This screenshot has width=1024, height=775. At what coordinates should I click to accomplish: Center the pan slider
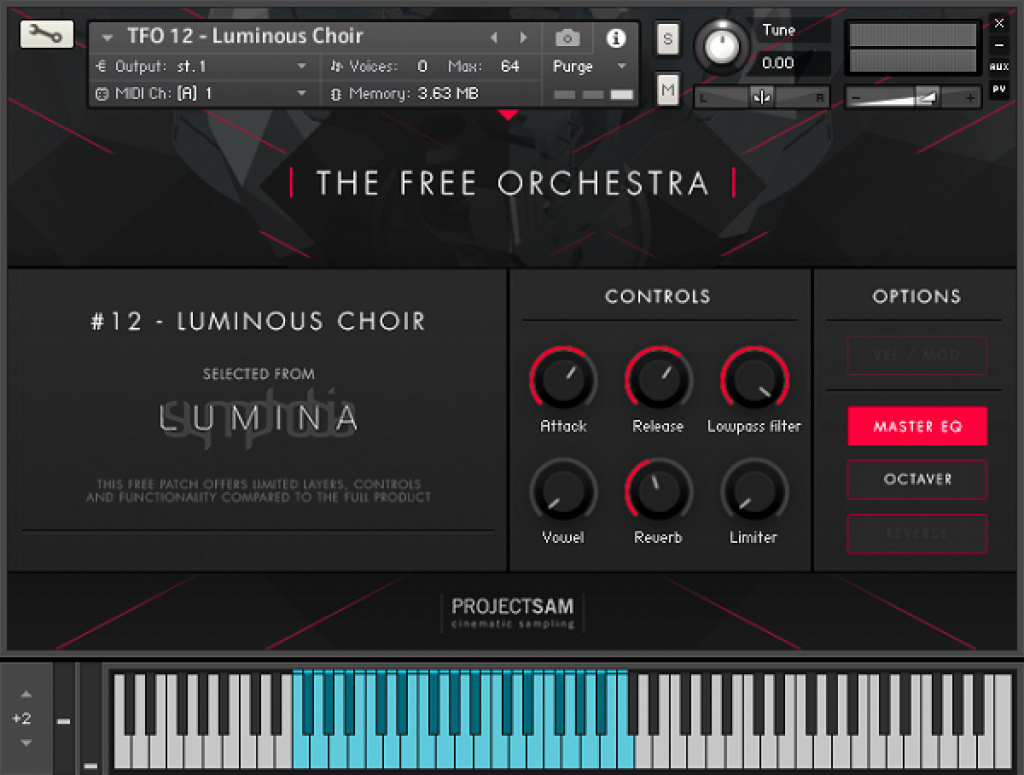[x=760, y=96]
